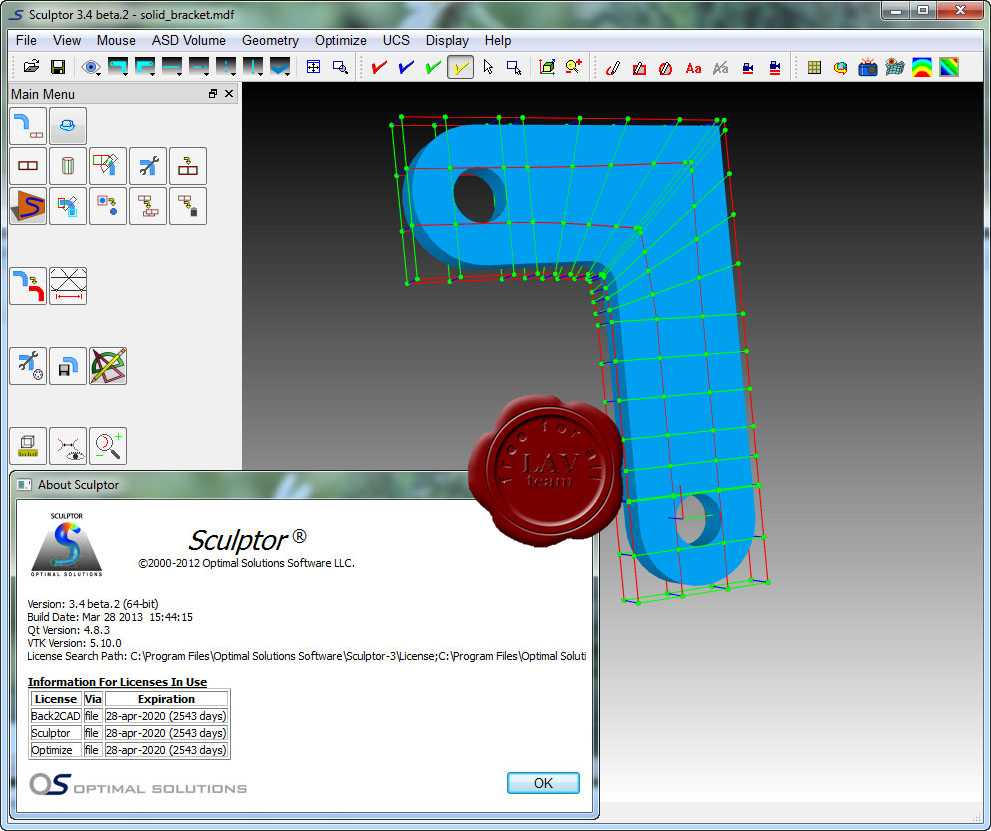Click the diagonal rainbow gradient icon

click(949, 68)
